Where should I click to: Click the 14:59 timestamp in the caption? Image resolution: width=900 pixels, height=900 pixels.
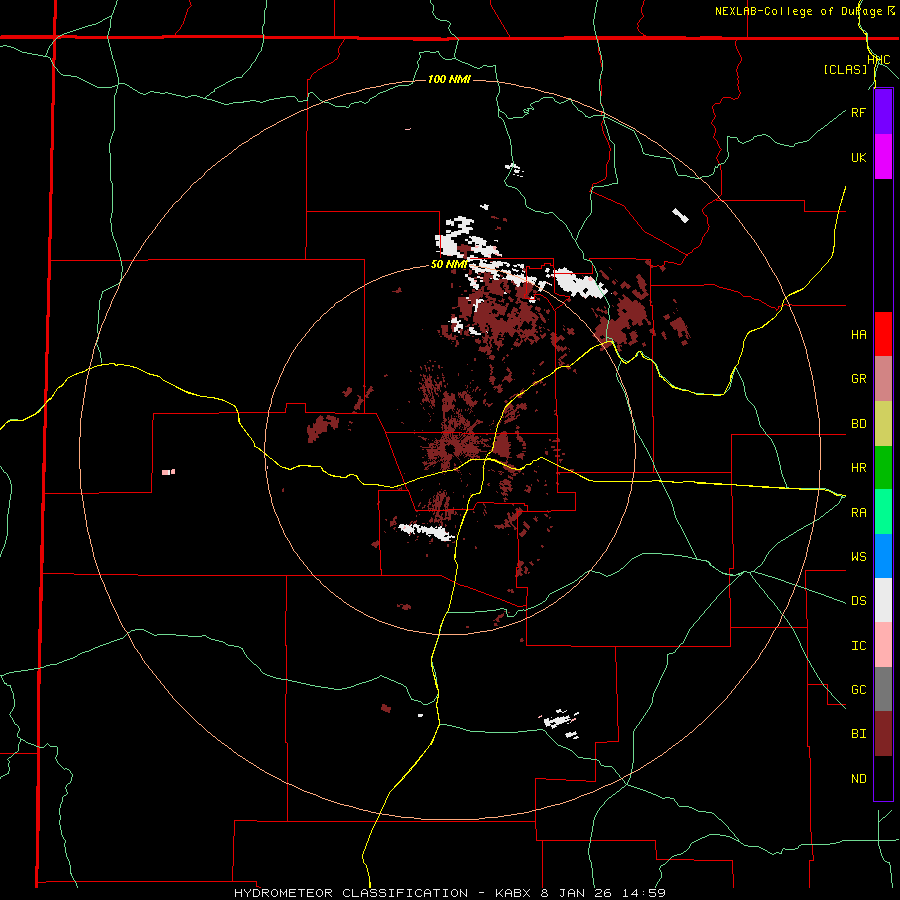(x=646, y=893)
